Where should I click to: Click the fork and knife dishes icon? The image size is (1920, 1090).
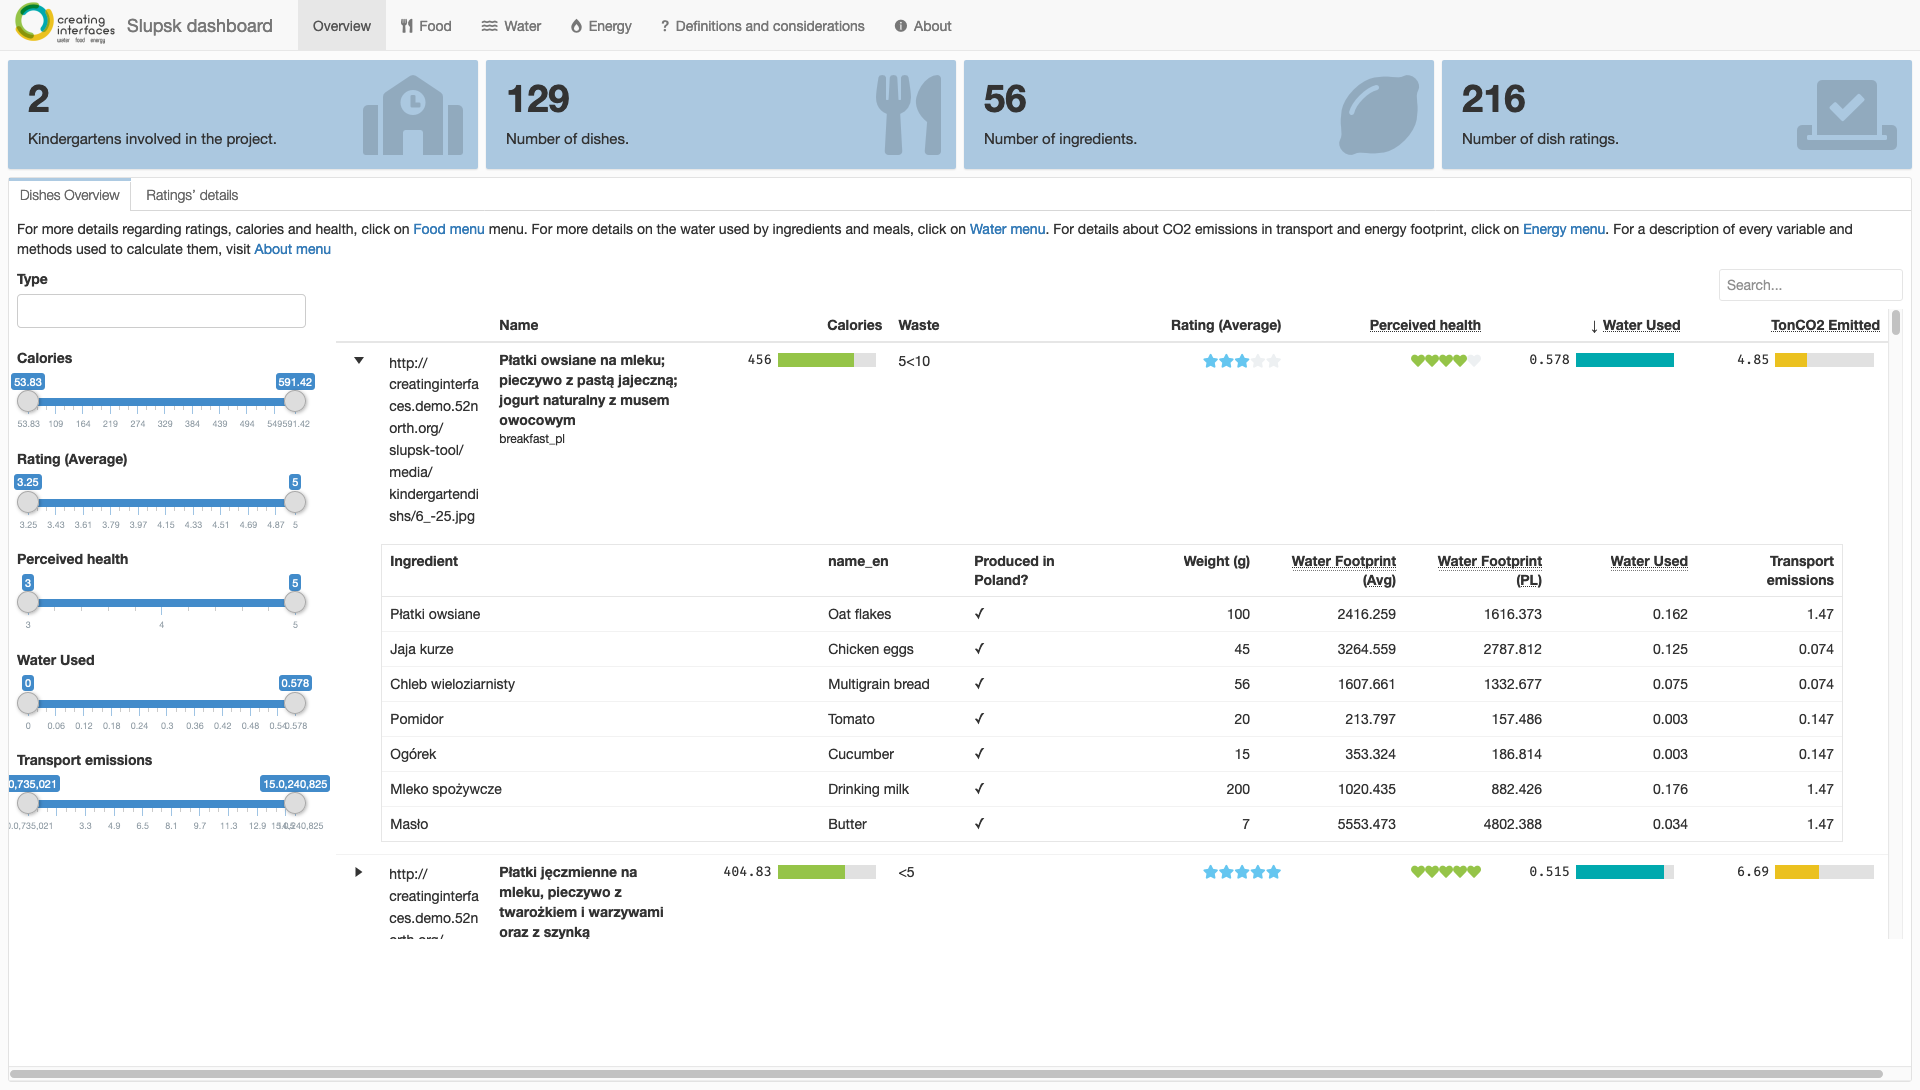[x=908, y=116]
